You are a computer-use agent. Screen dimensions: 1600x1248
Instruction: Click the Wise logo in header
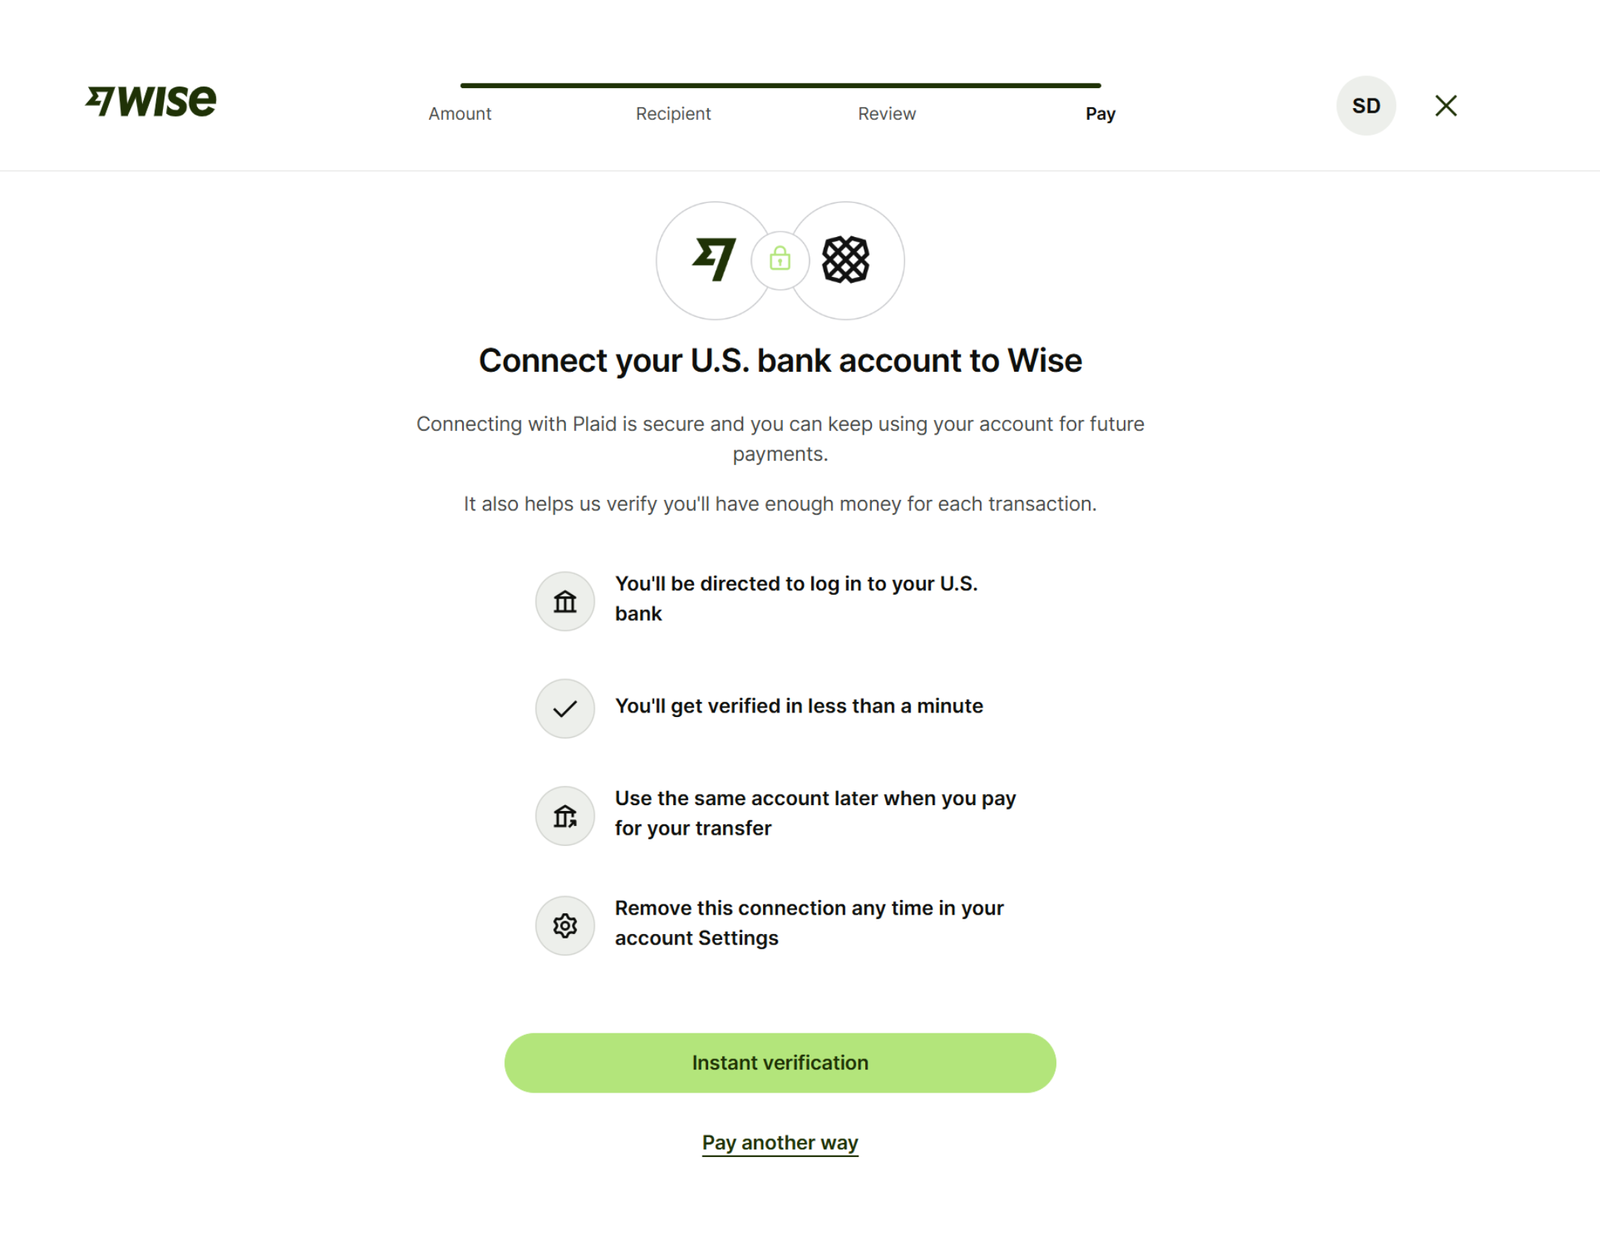151,101
